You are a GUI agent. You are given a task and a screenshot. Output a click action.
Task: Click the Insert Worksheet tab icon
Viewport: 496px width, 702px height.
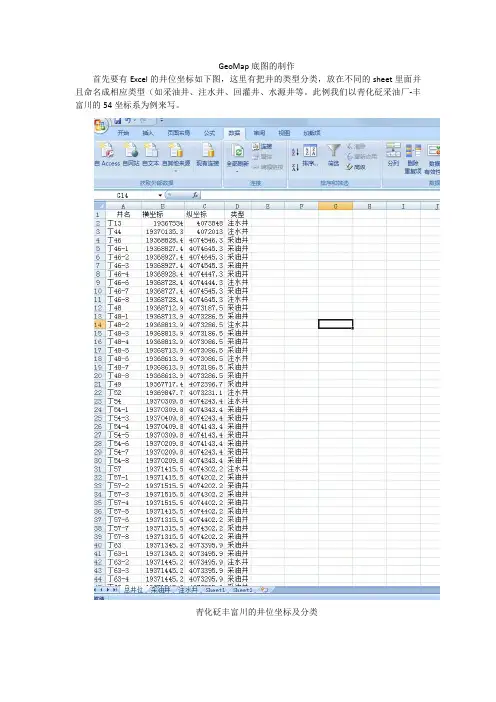(x=264, y=590)
